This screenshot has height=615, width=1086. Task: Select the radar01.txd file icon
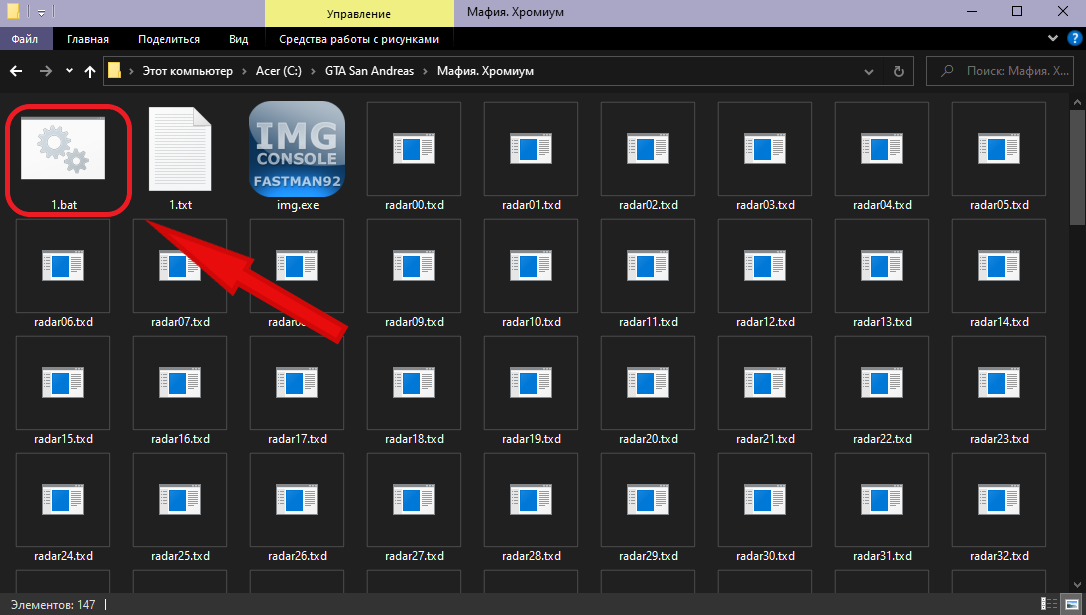pyautogui.click(x=531, y=148)
